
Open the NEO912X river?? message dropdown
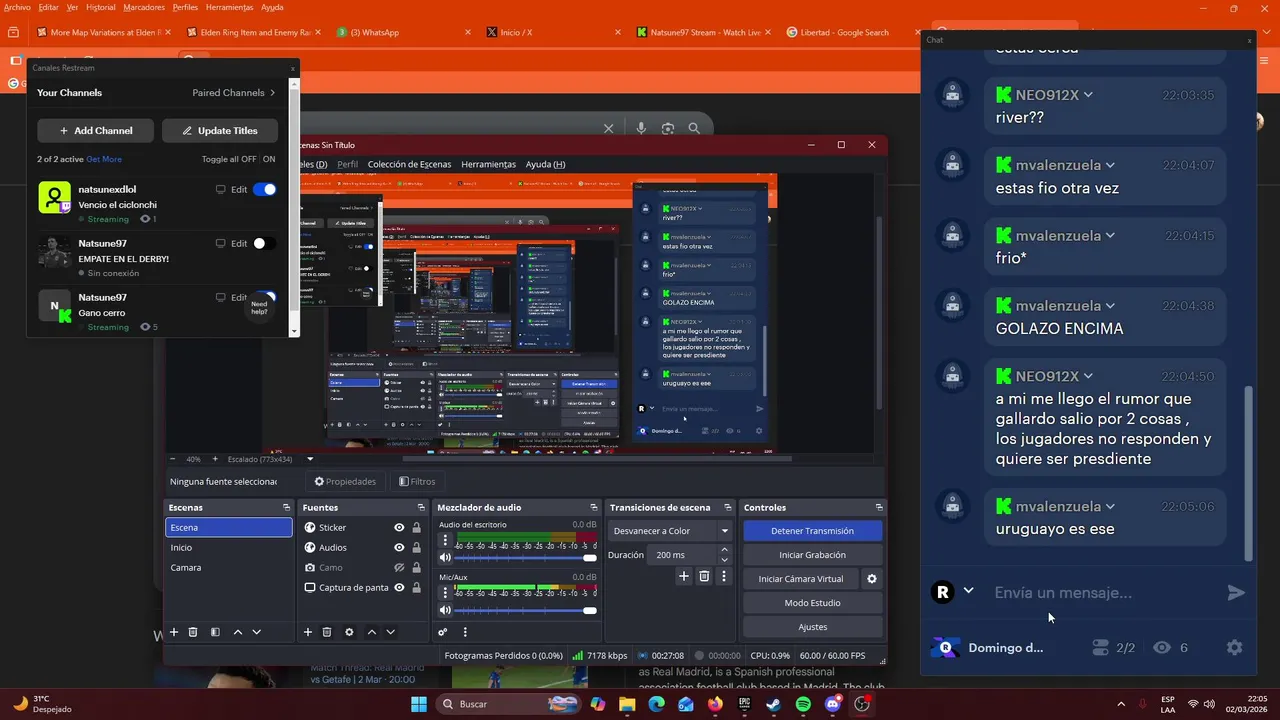[x=1088, y=95]
